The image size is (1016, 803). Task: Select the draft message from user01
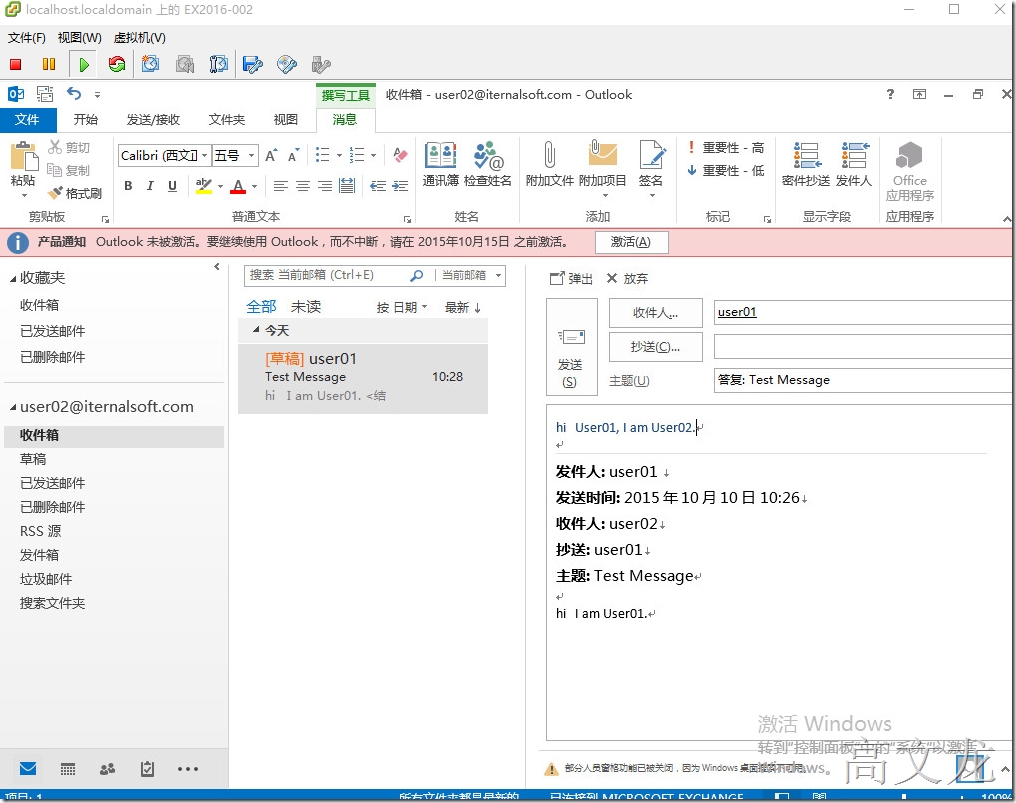[363, 378]
